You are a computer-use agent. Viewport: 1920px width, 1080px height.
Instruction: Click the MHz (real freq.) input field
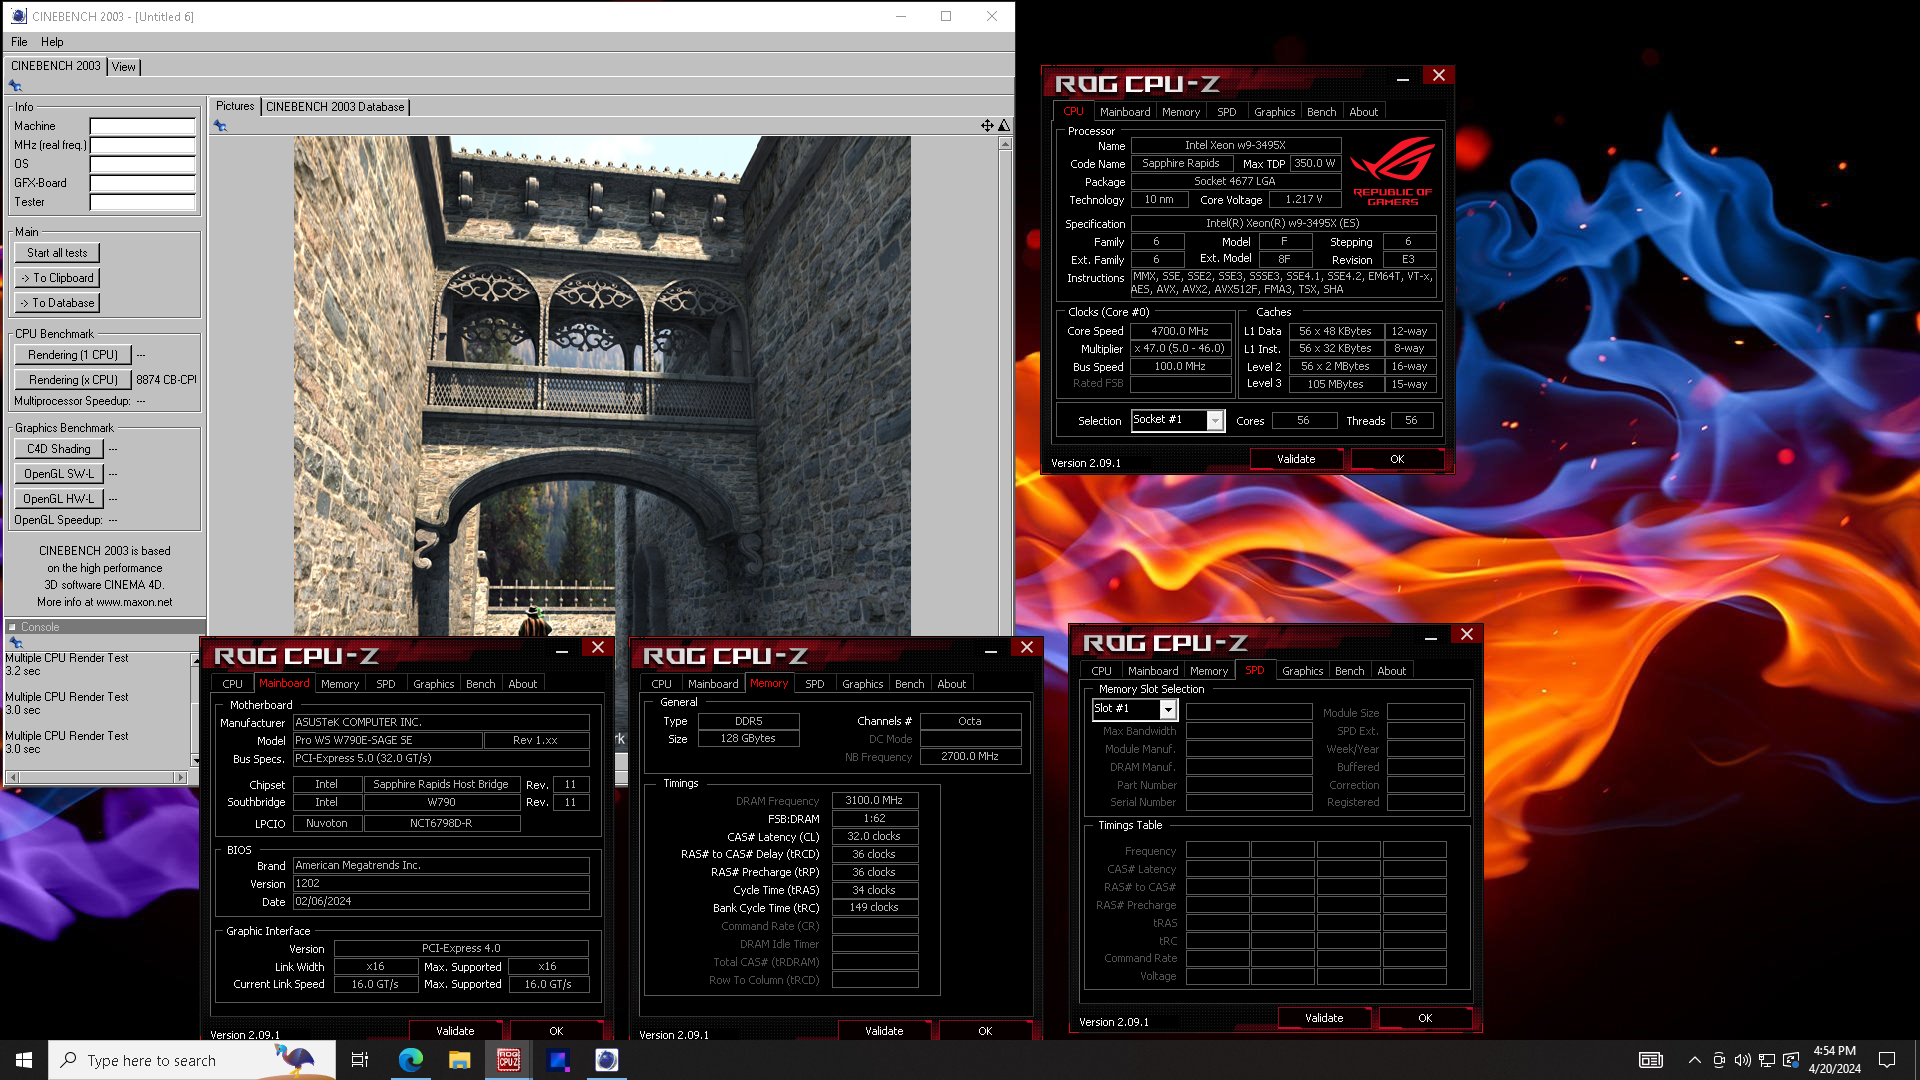coord(142,145)
